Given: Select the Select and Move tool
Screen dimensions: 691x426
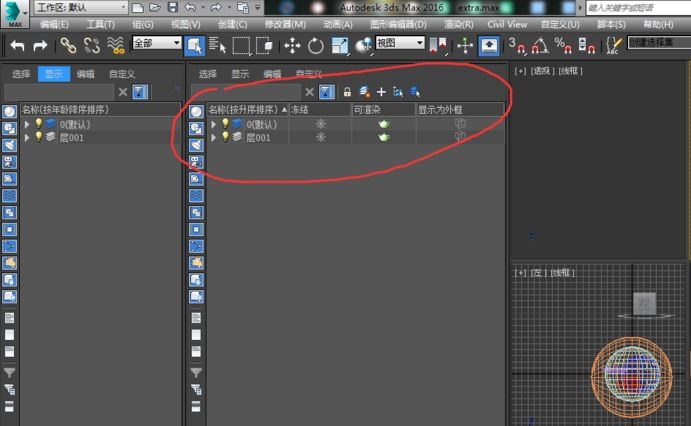Looking at the screenshot, I should [292, 46].
